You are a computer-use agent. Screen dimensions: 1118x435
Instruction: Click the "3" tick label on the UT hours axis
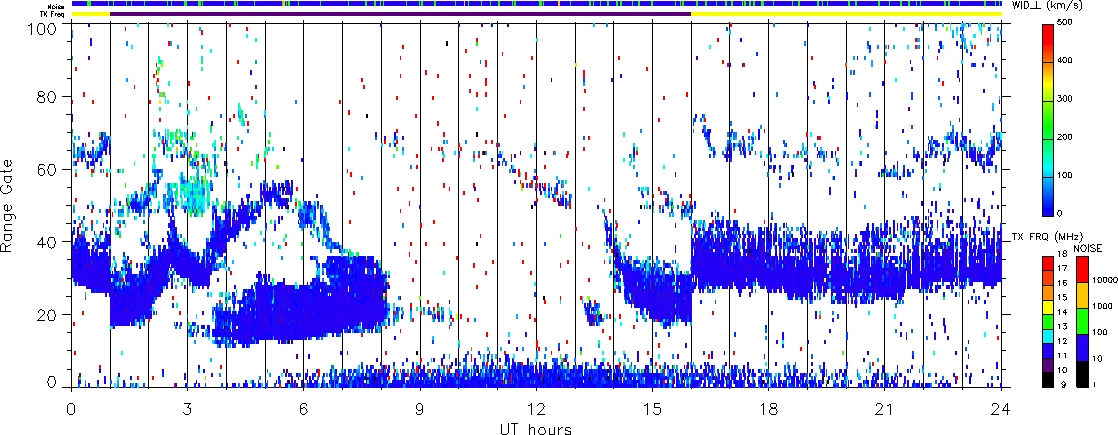click(x=187, y=409)
